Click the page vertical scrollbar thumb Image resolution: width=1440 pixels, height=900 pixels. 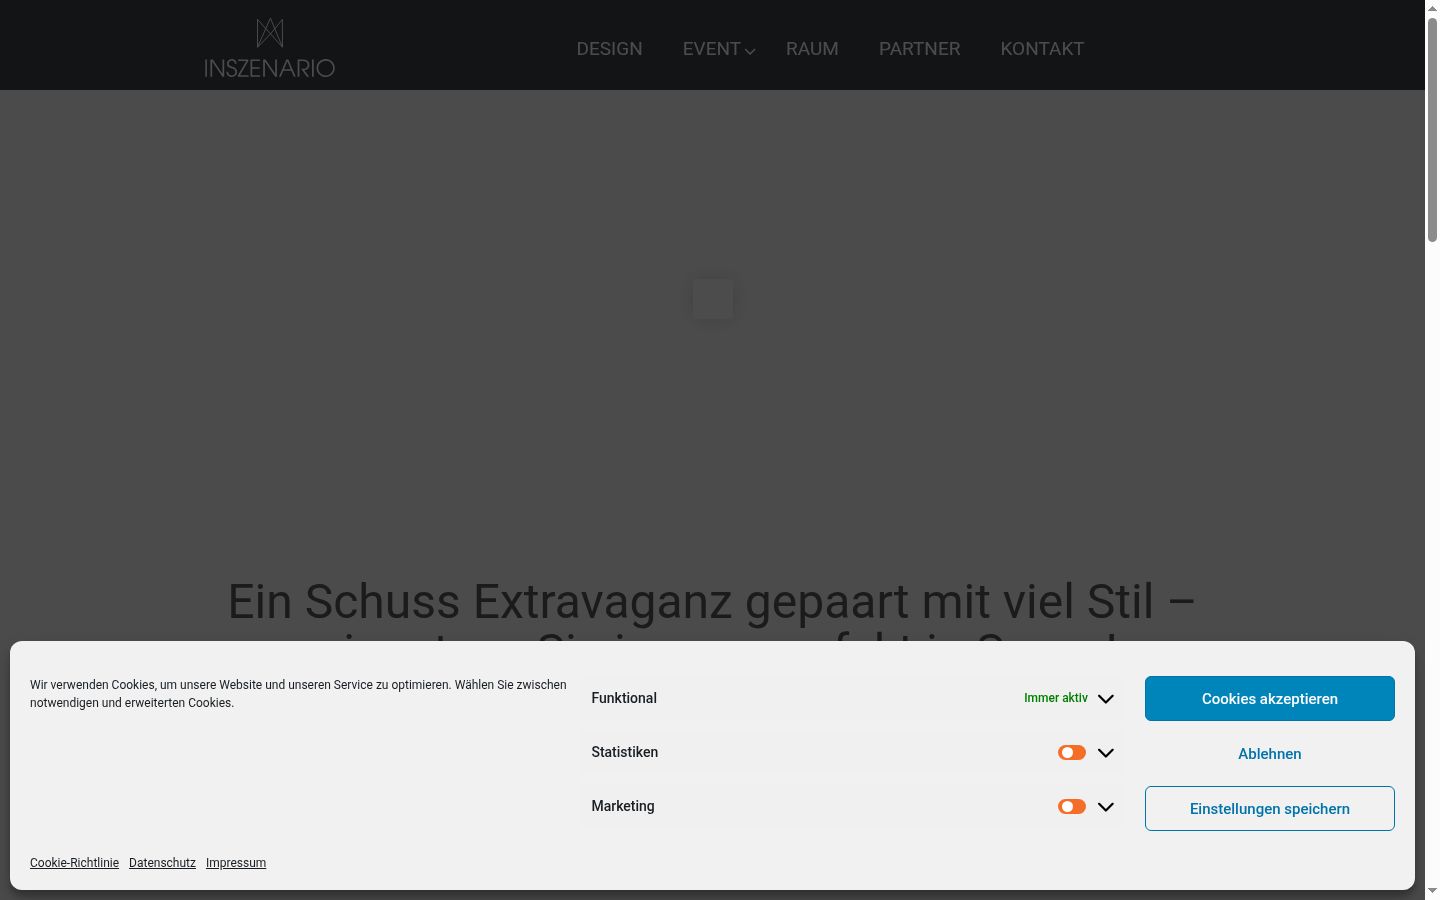pyautogui.click(x=1432, y=130)
